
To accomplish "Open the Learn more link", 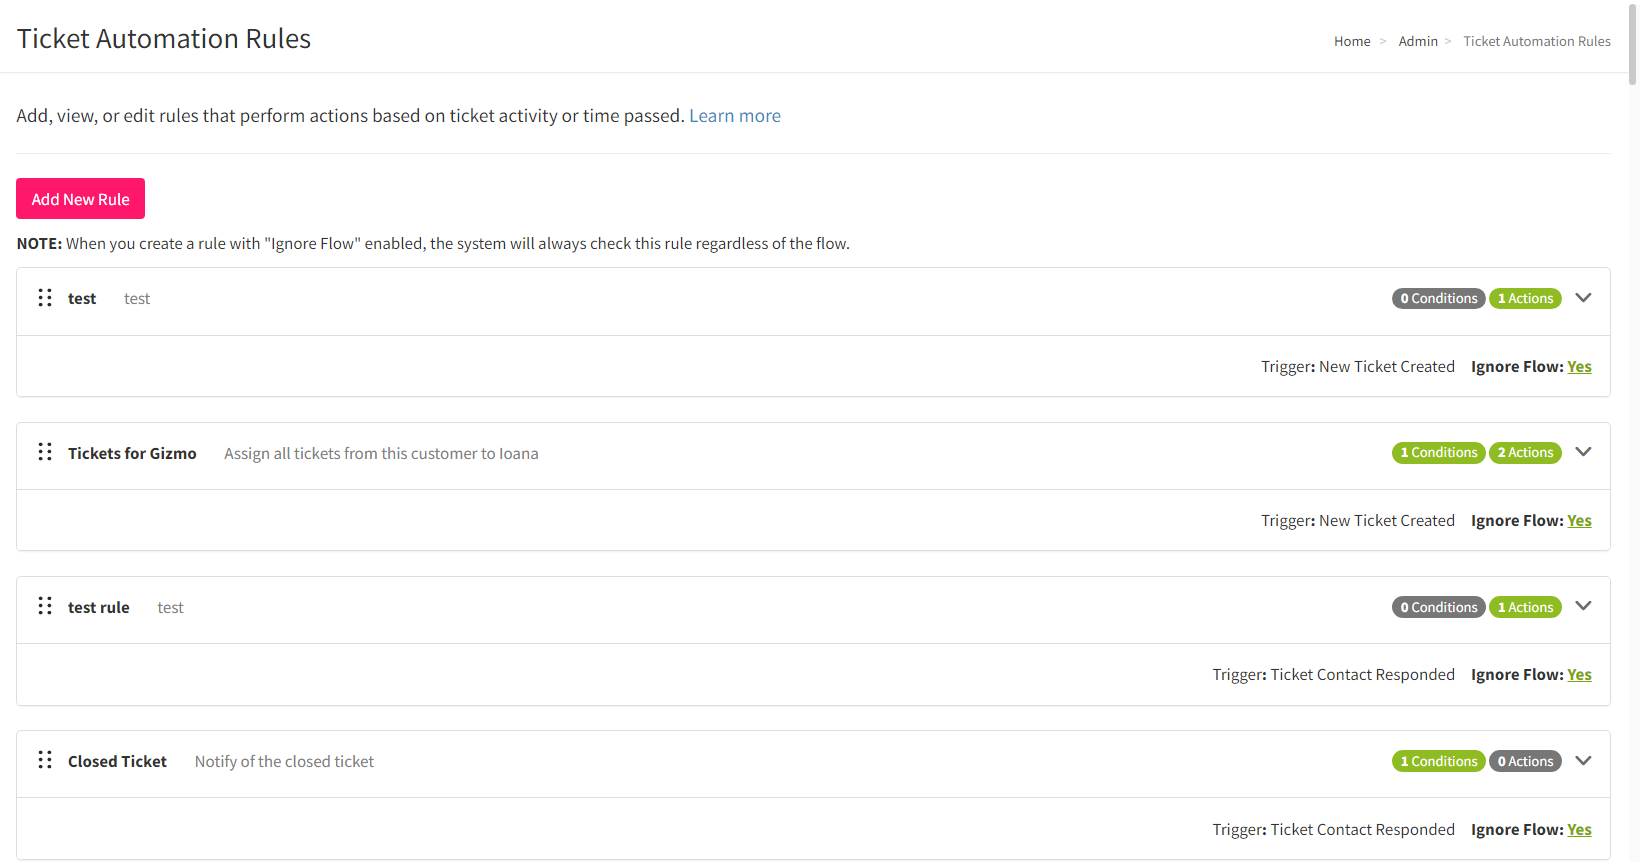I will (734, 116).
